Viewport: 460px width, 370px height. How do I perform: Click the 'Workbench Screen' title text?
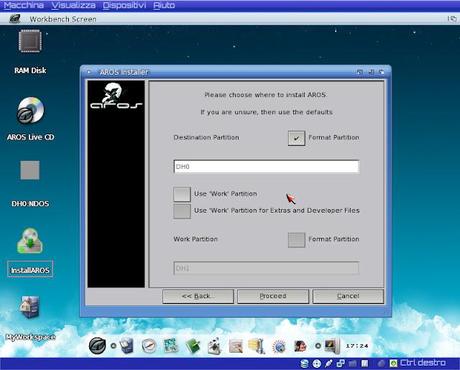[x=63, y=19]
